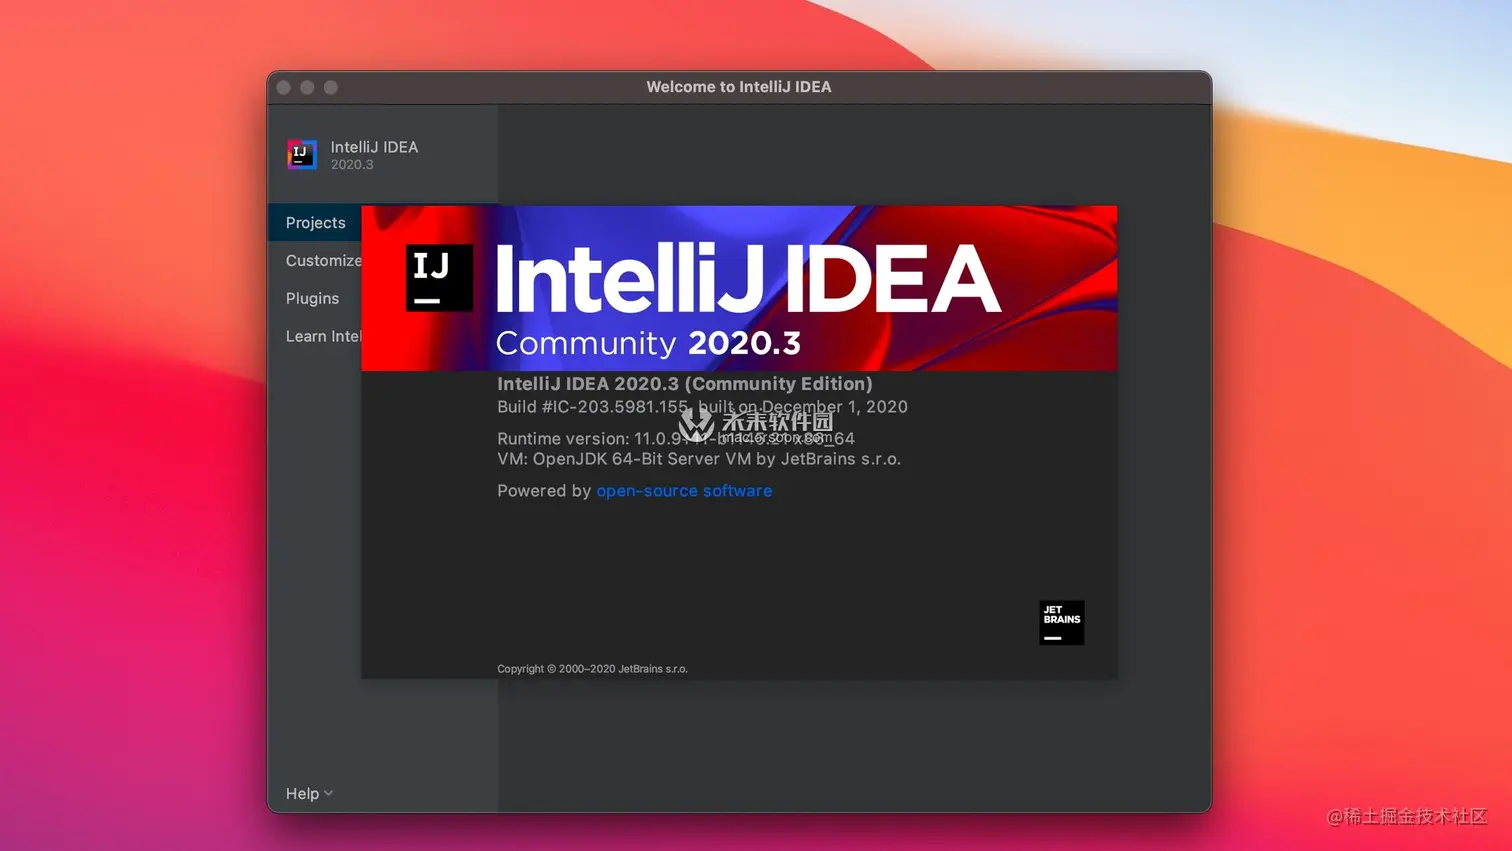Select the Projects tab

[315, 223]
